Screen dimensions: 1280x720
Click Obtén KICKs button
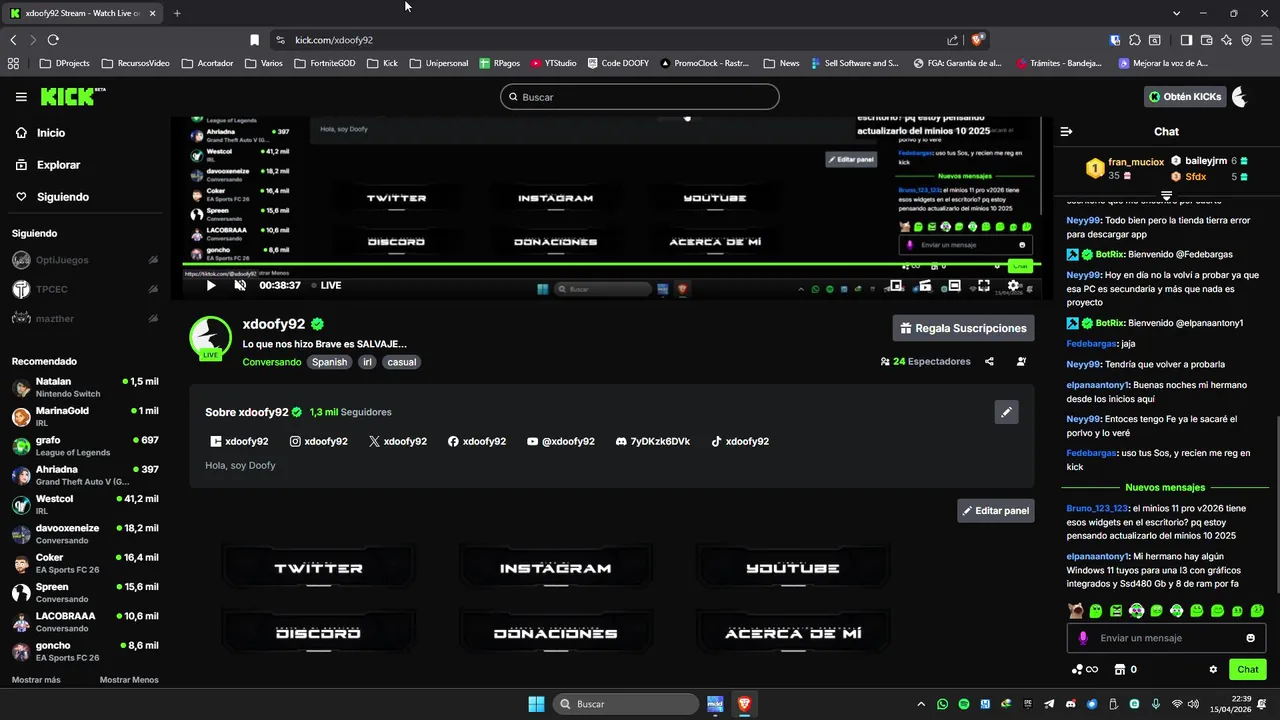pyautogui.click(x=1186, y=97)
